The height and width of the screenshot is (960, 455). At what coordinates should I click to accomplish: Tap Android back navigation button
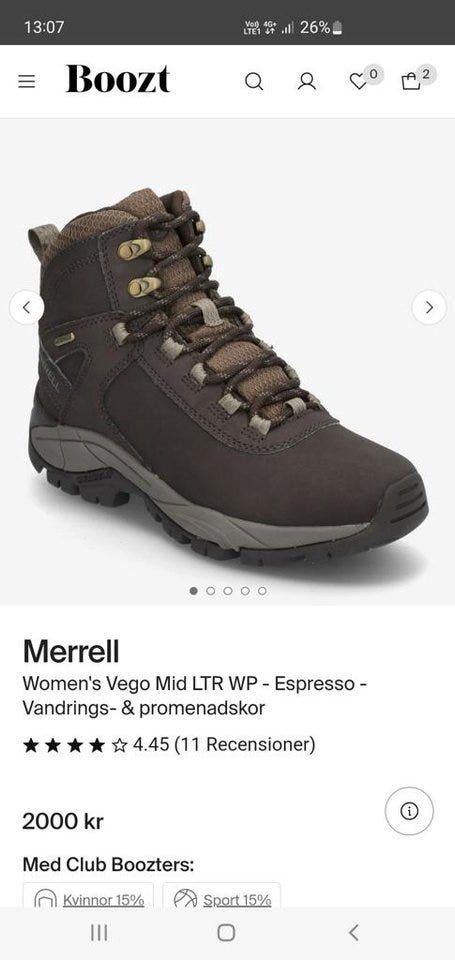(x=353, y=932)
